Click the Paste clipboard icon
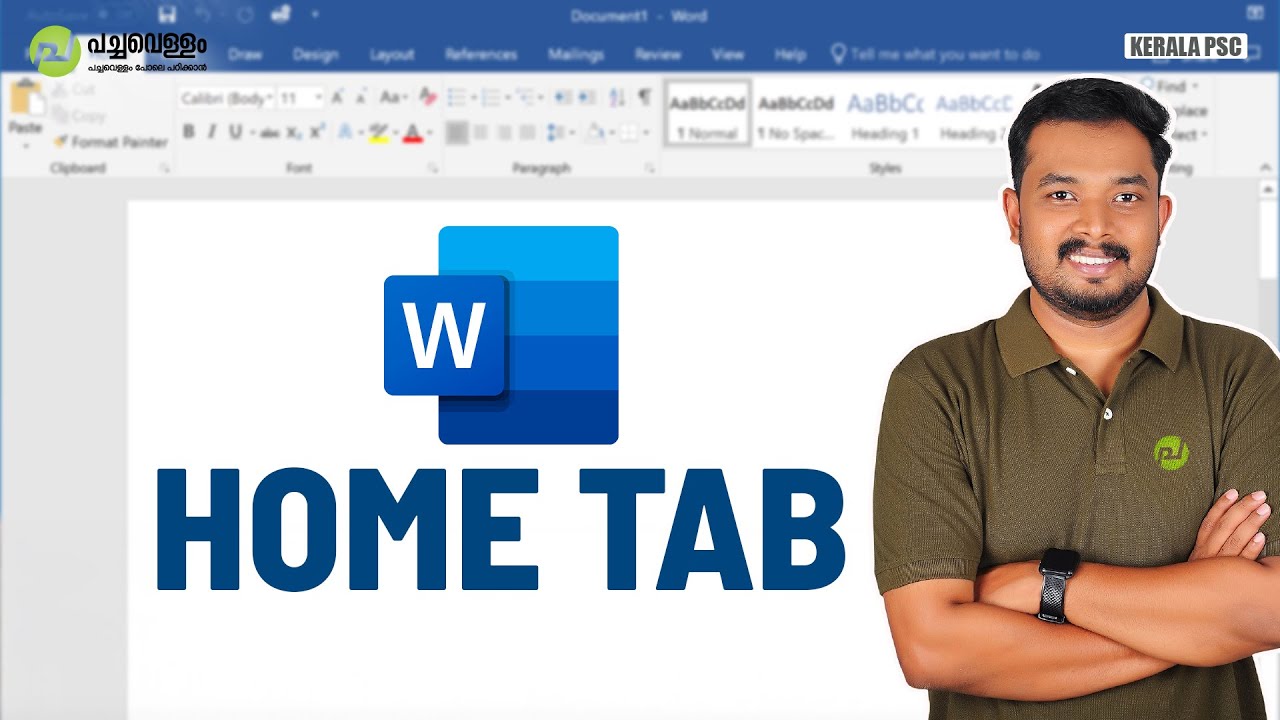Screen dimensions: 1280x720 26,99
